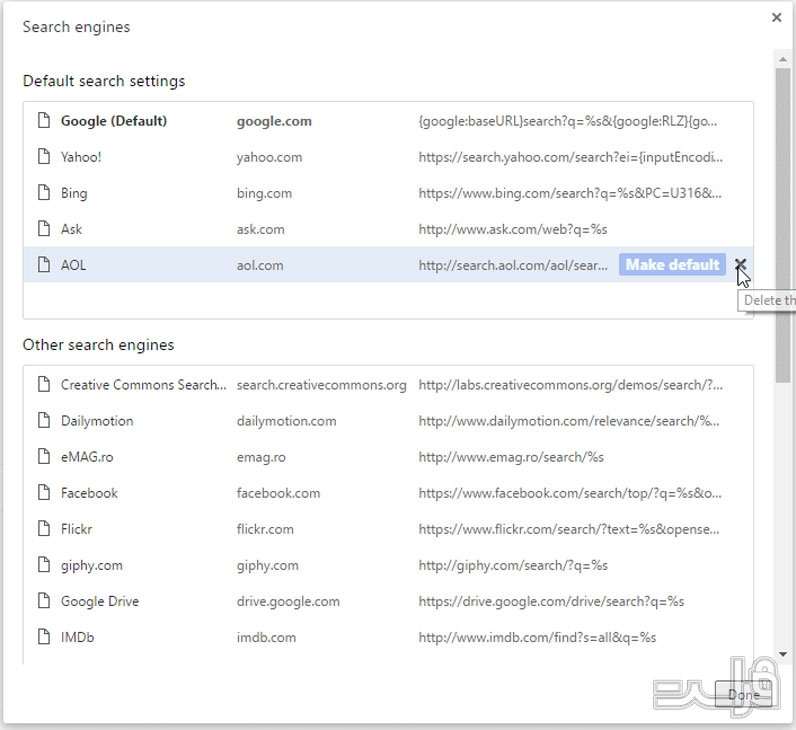Click the www.dailymotion.com relevance URL

(x=569, y=421)
